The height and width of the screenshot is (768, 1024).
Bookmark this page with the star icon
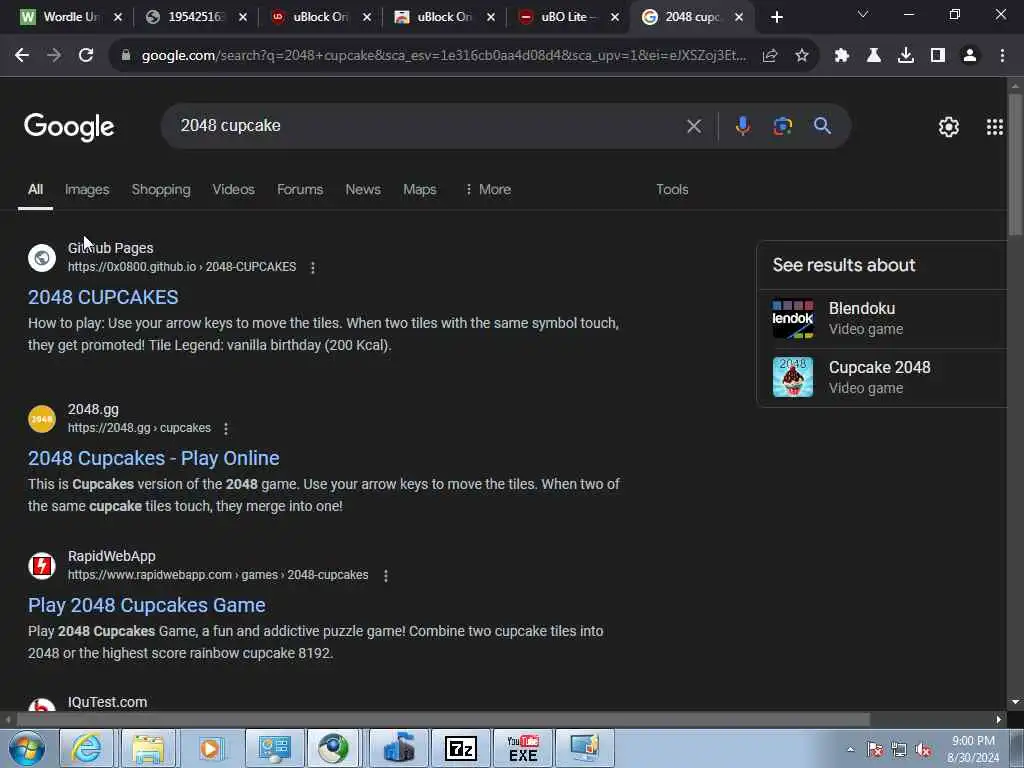point(802,56)
